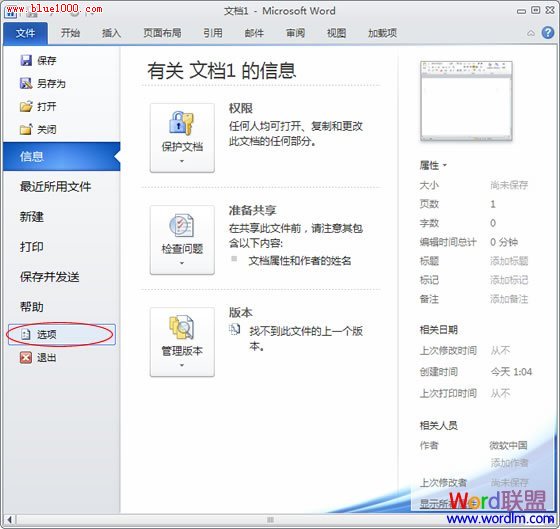Click the Save As icon
Image resolution: width=560 pixels, height=529 pixels.
click(26, 83)
